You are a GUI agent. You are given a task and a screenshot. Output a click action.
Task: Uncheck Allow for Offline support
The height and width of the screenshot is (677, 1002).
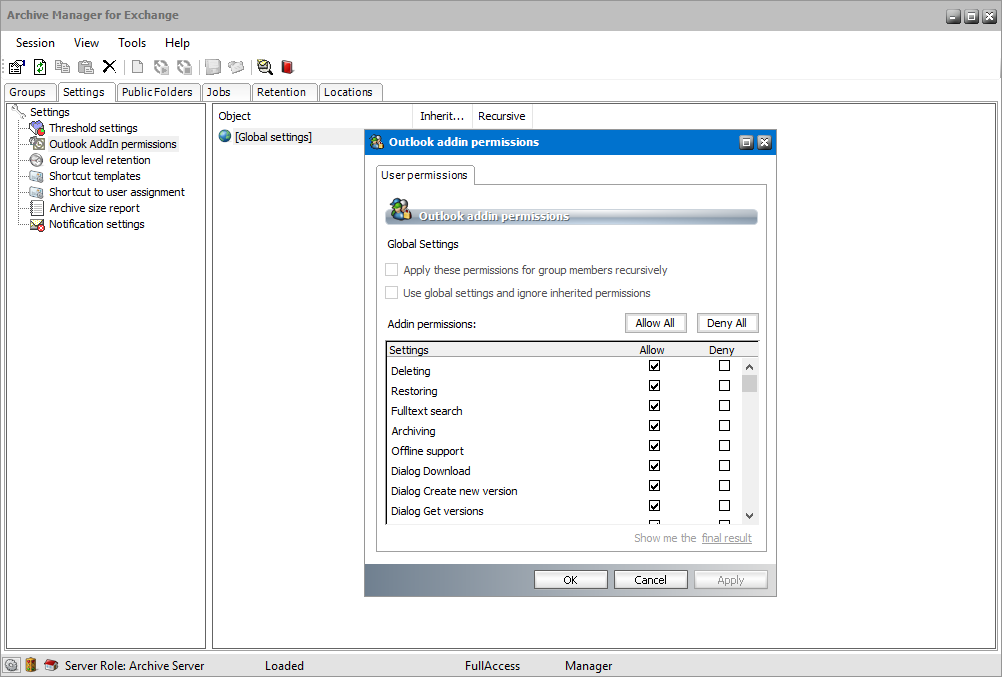point(654,446)
